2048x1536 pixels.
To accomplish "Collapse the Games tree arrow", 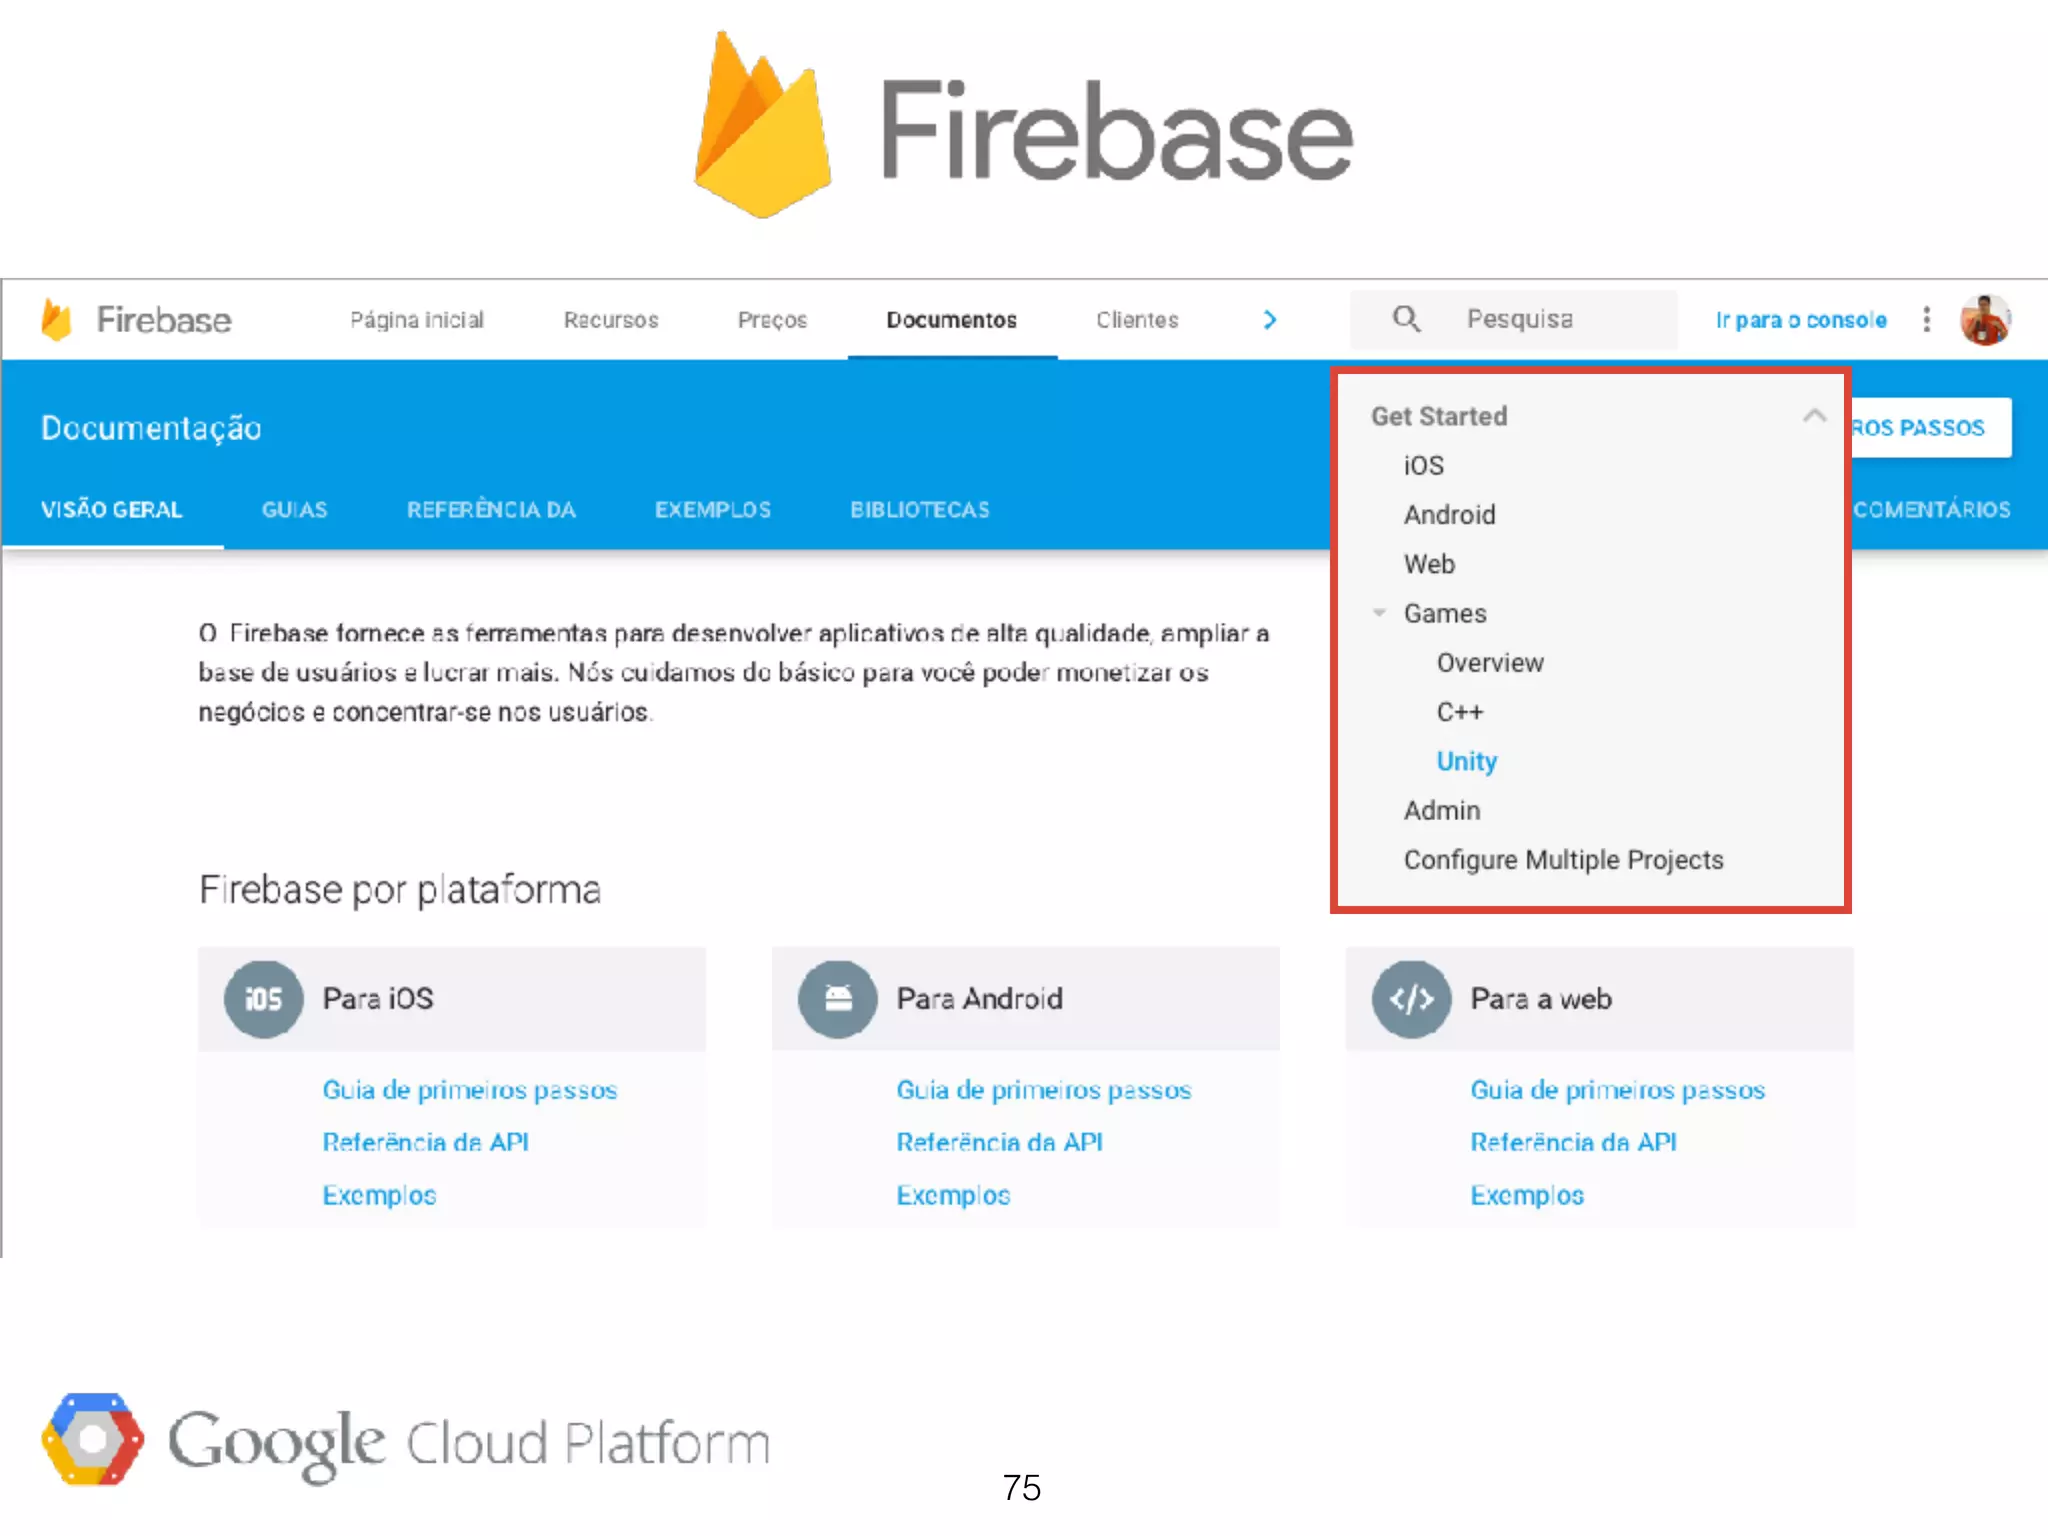I will coord(1380,613).
